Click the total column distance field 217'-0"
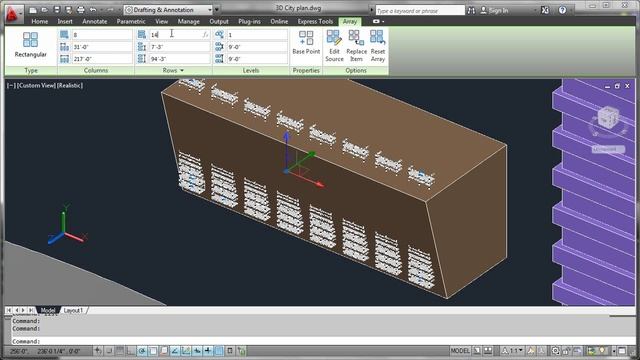Image resolution: width=640 pixels, height=360 pixels. (x=102, y=59)
